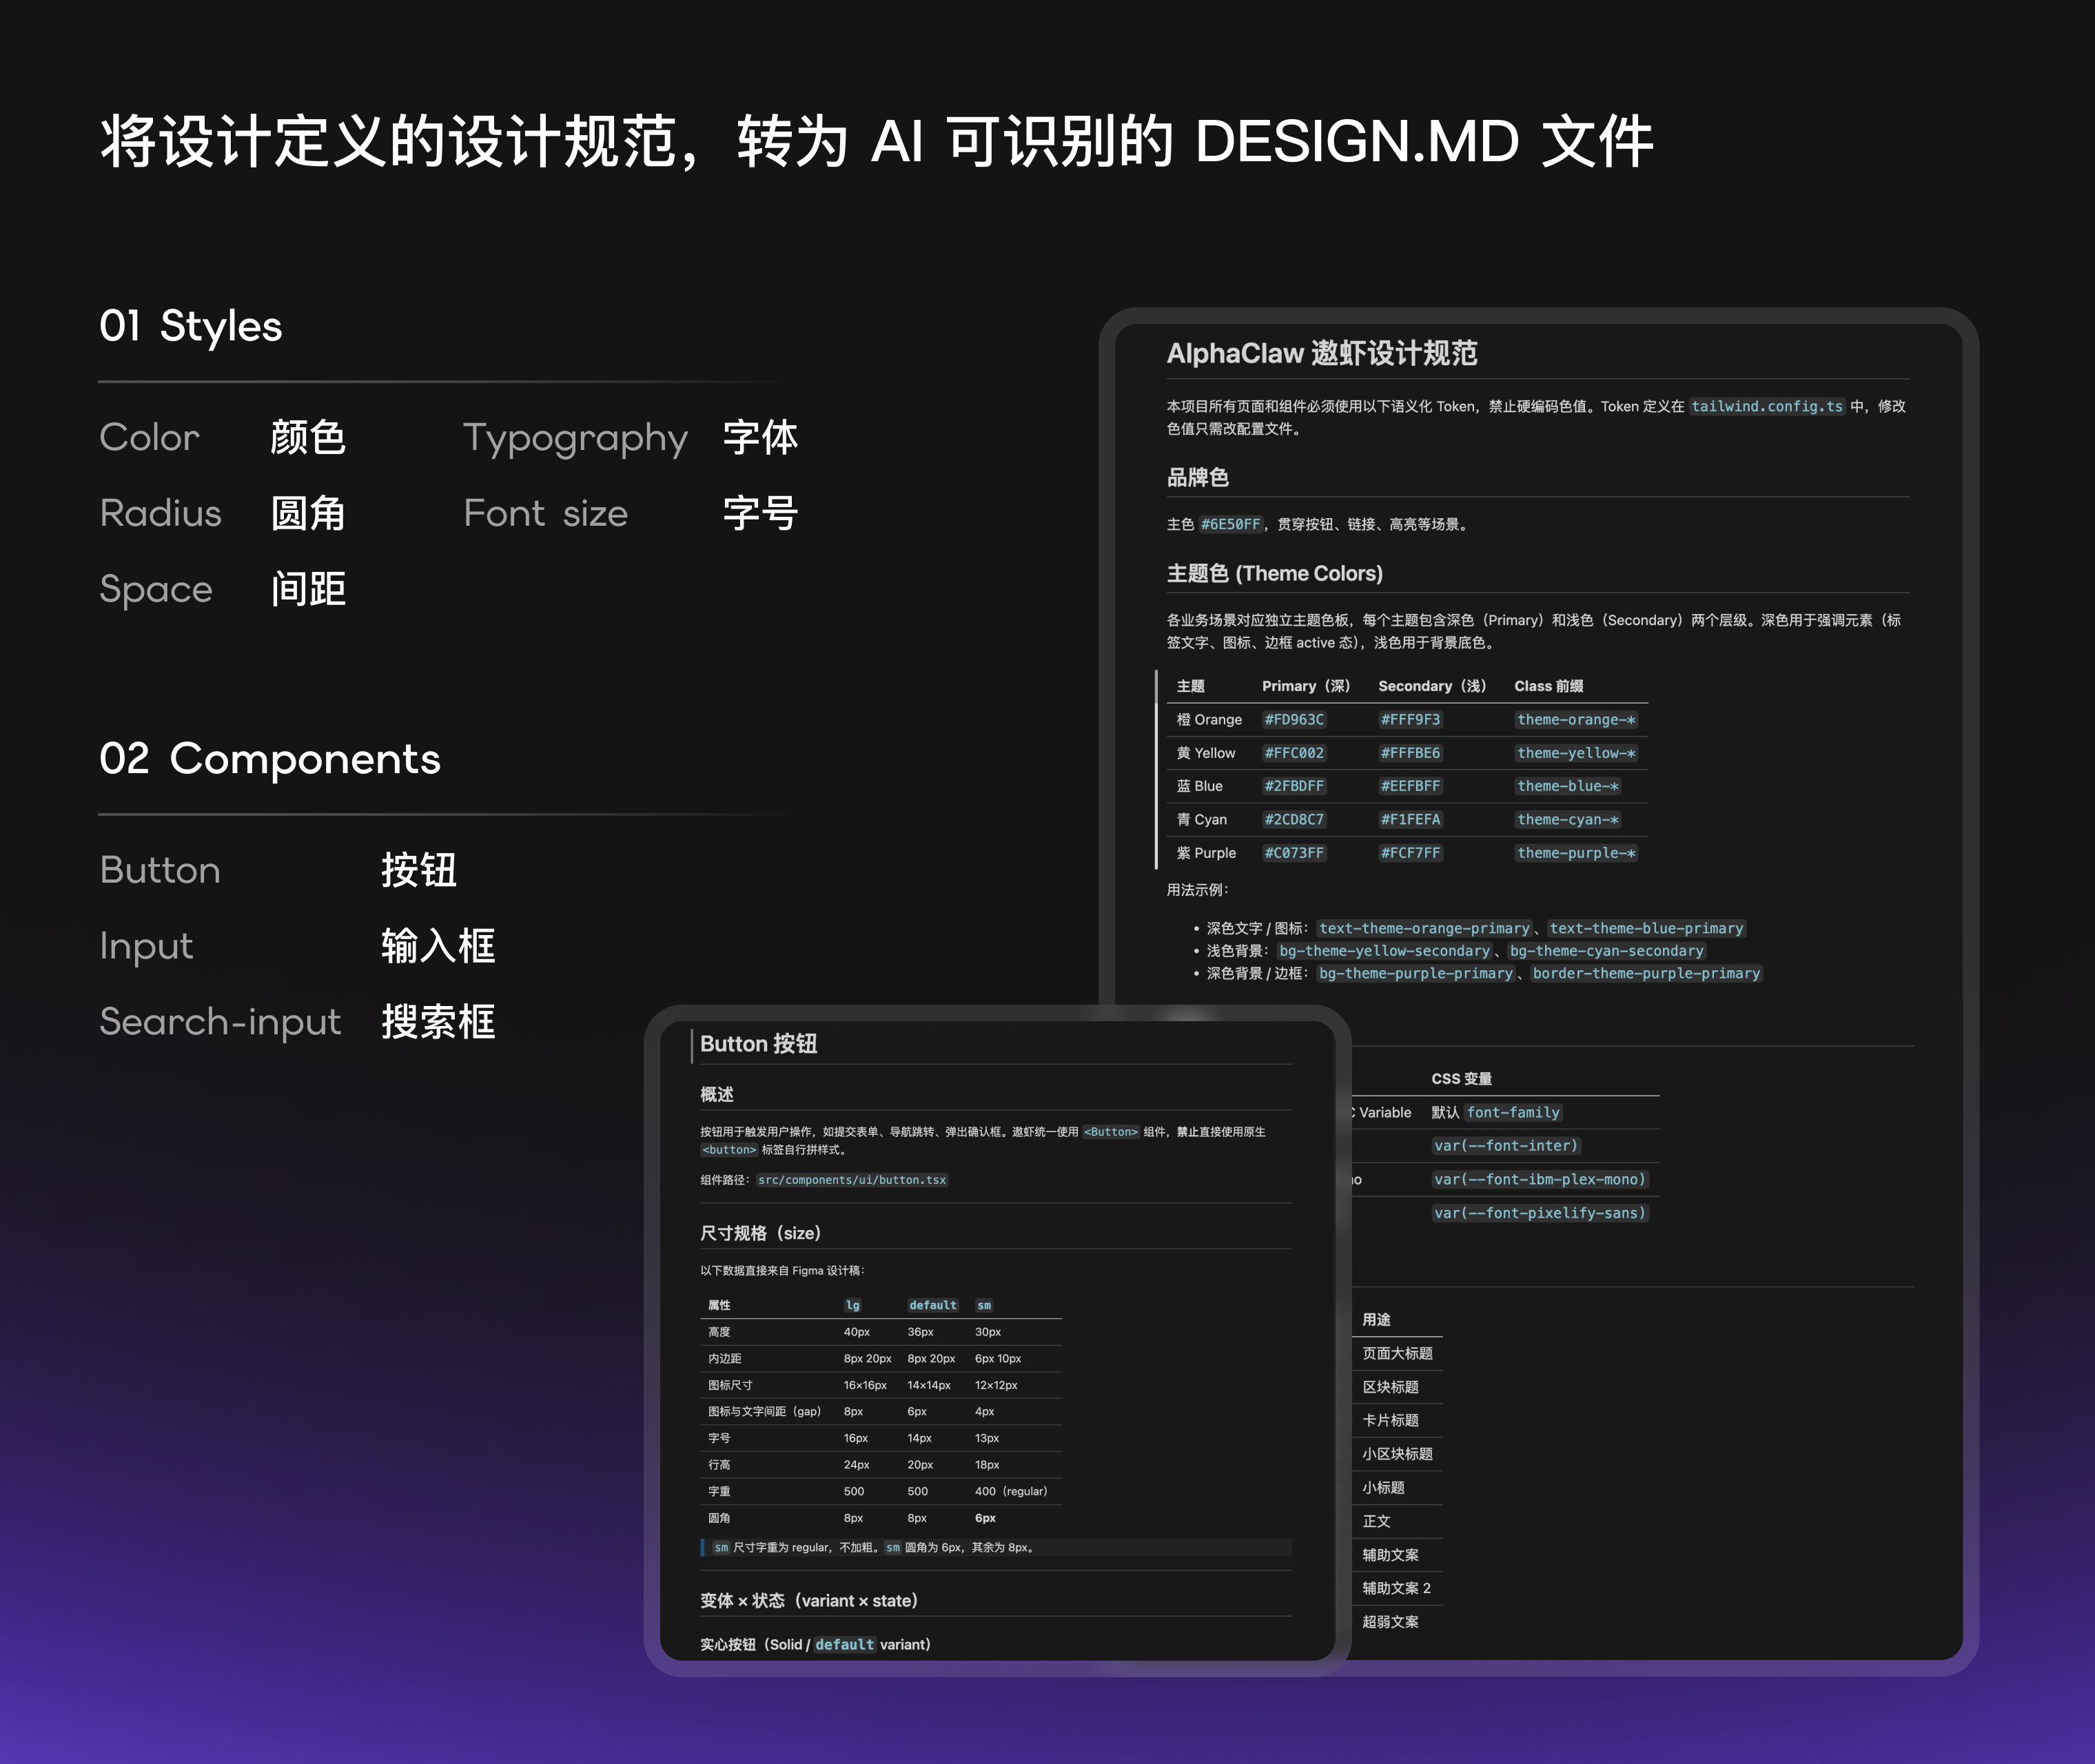
Task: Click the "theme-yellow-*" class prefix
Action: tap(1576, 753)
